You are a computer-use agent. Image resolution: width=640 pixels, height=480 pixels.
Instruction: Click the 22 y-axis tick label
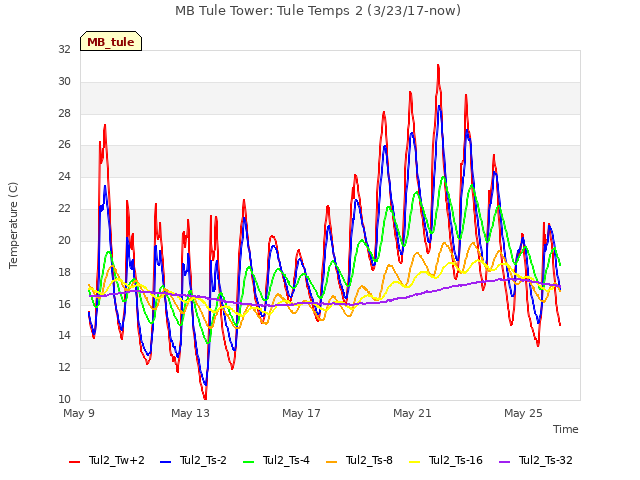point(64,208)
